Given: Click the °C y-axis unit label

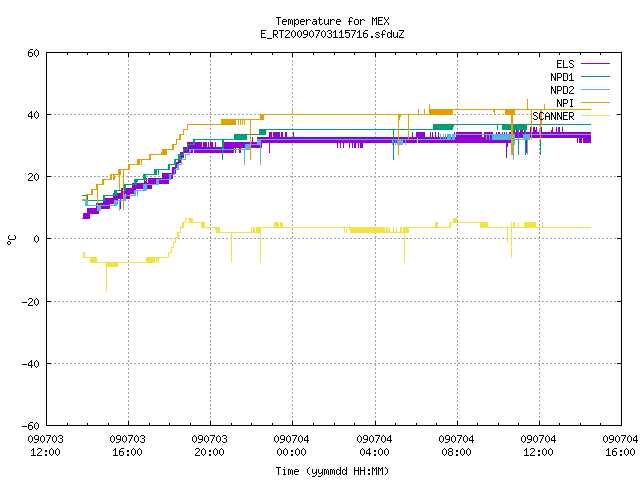Looking at the screenshot, I should (11, 240).
